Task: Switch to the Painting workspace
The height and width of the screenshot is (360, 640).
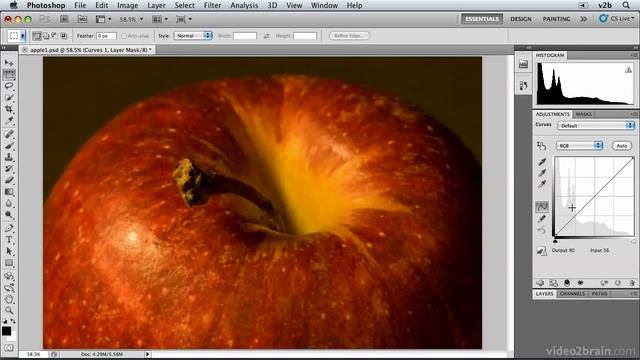Action: coord(556,19)
